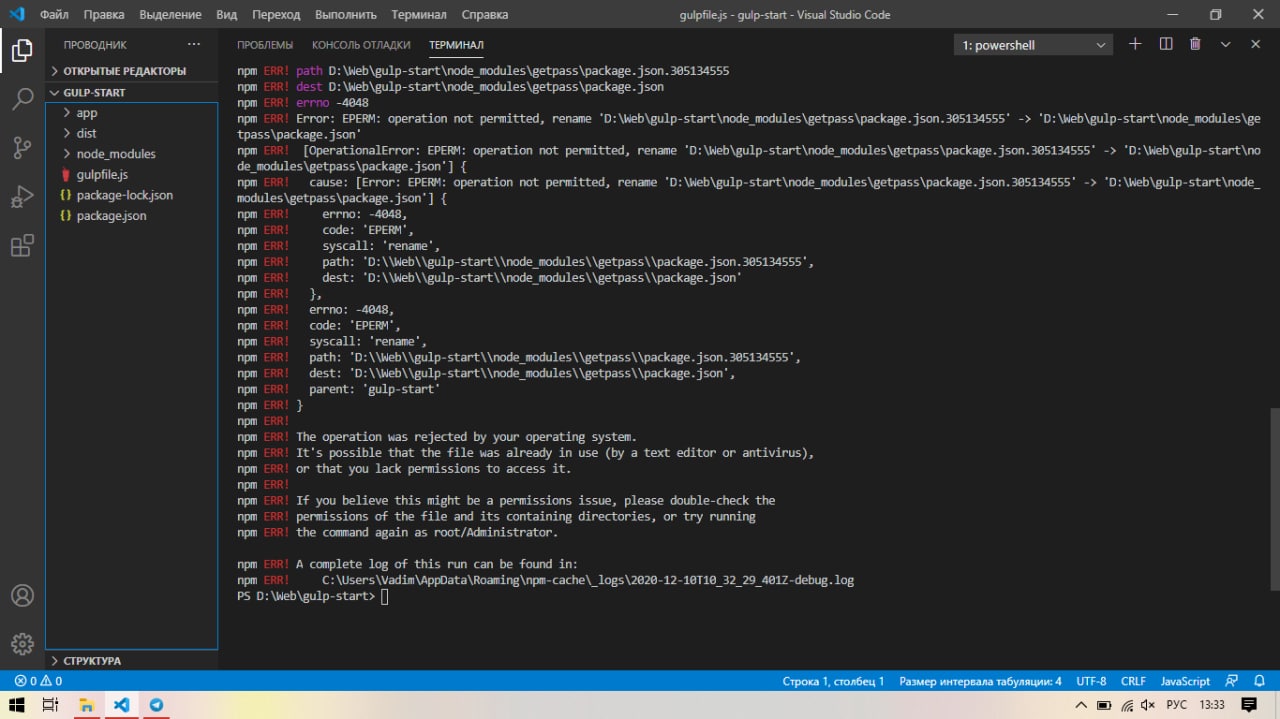Click the taskbar clock showing 13:33
Screen dimensions: 1280x719
click(x=1211, y=705)
